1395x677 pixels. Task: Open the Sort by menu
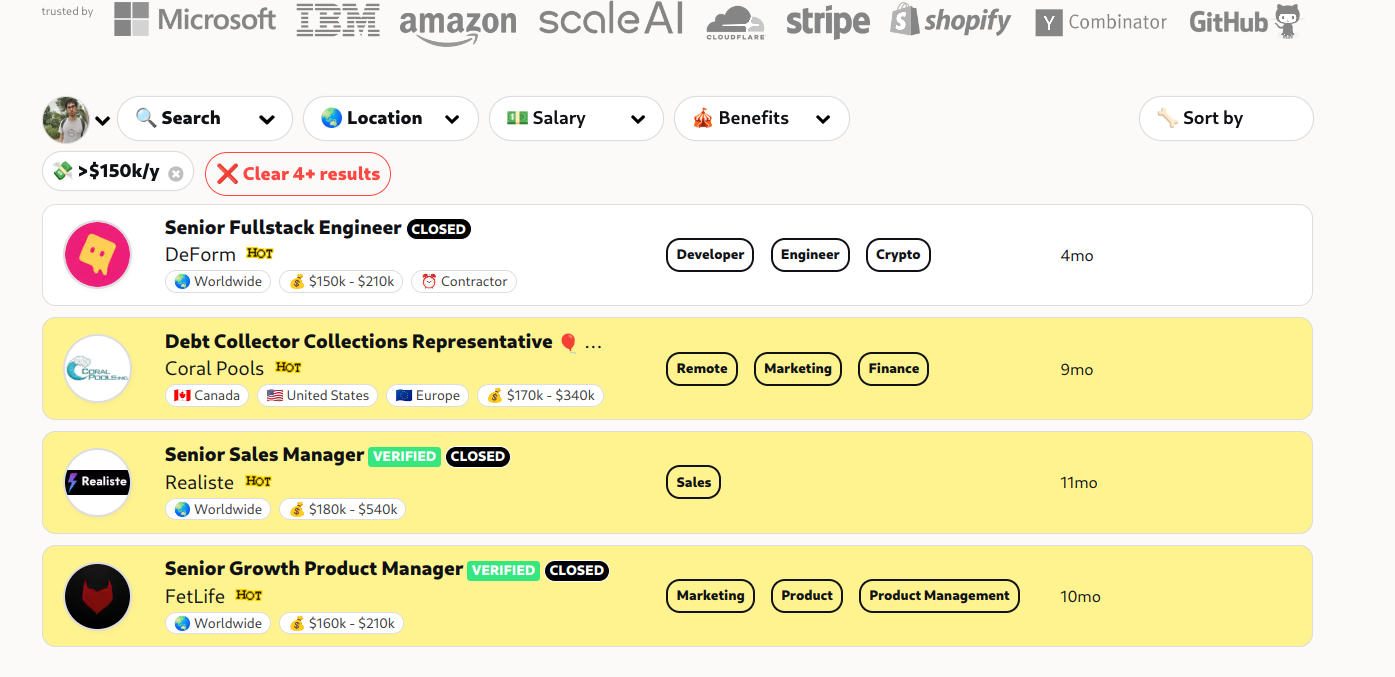[1225, 119]
